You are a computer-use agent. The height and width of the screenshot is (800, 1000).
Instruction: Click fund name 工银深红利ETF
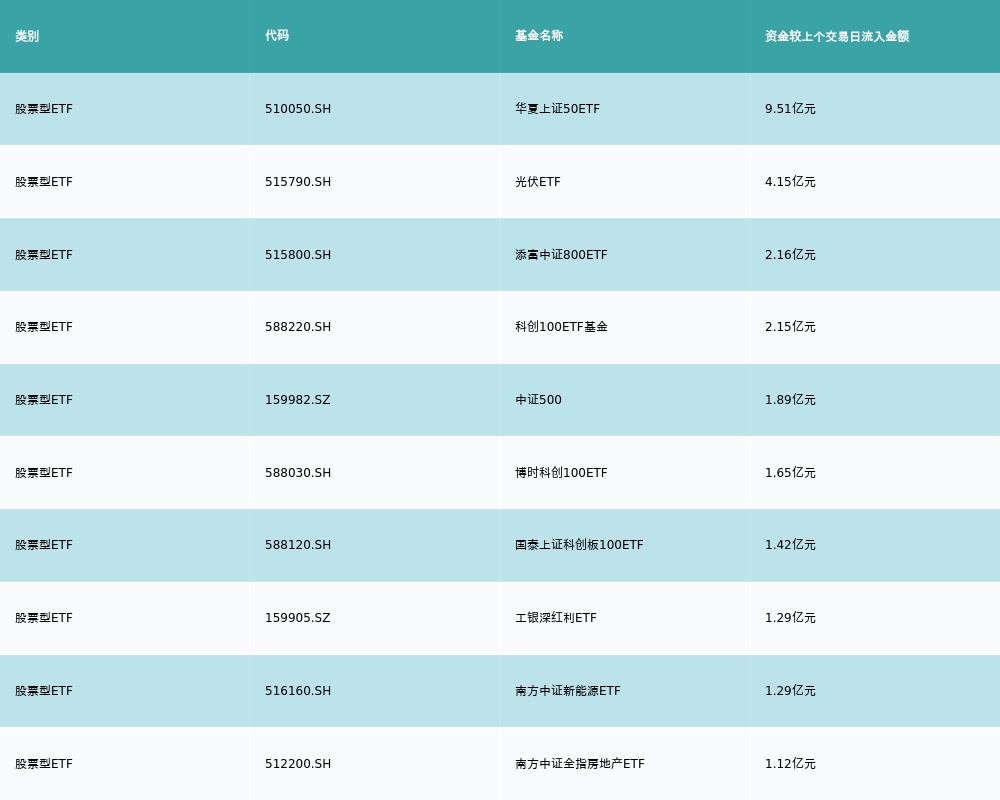click(555, 618)
